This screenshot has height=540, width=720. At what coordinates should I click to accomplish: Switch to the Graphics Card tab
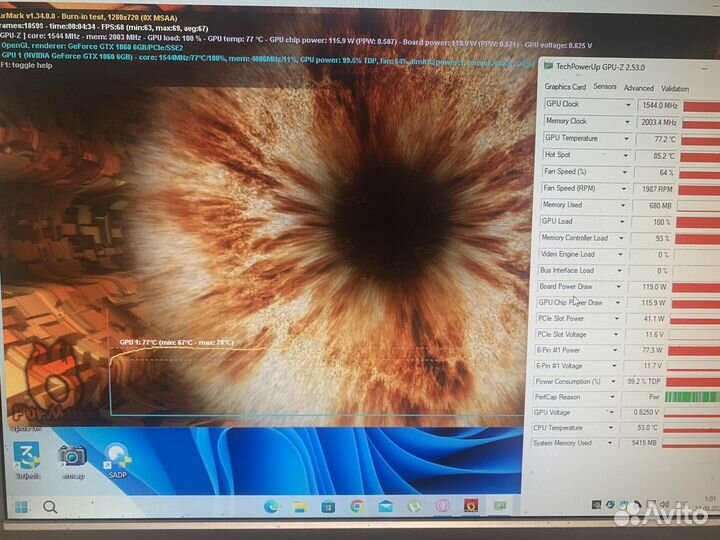pos(565,87)
